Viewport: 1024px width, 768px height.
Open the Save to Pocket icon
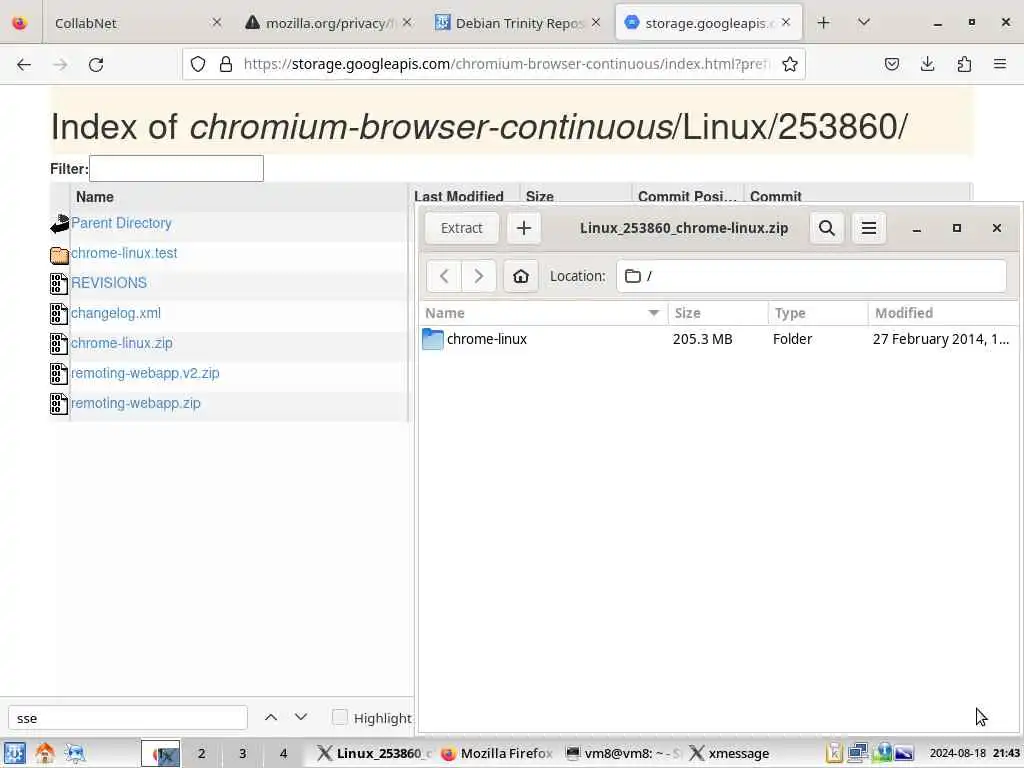pyautogui.click(x=891, y=64)
